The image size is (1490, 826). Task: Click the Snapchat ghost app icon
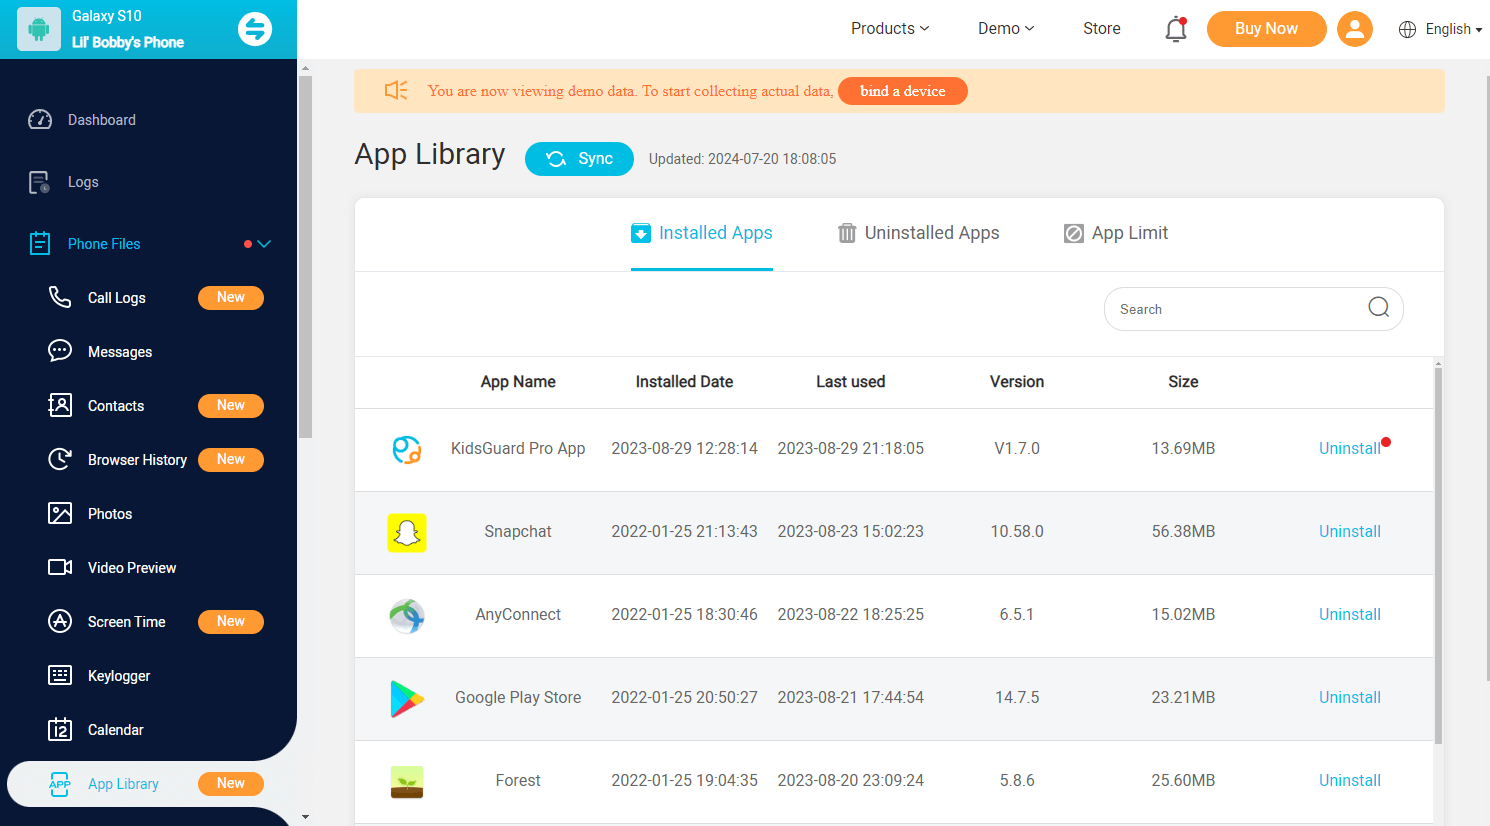click(x=407, y=533)
